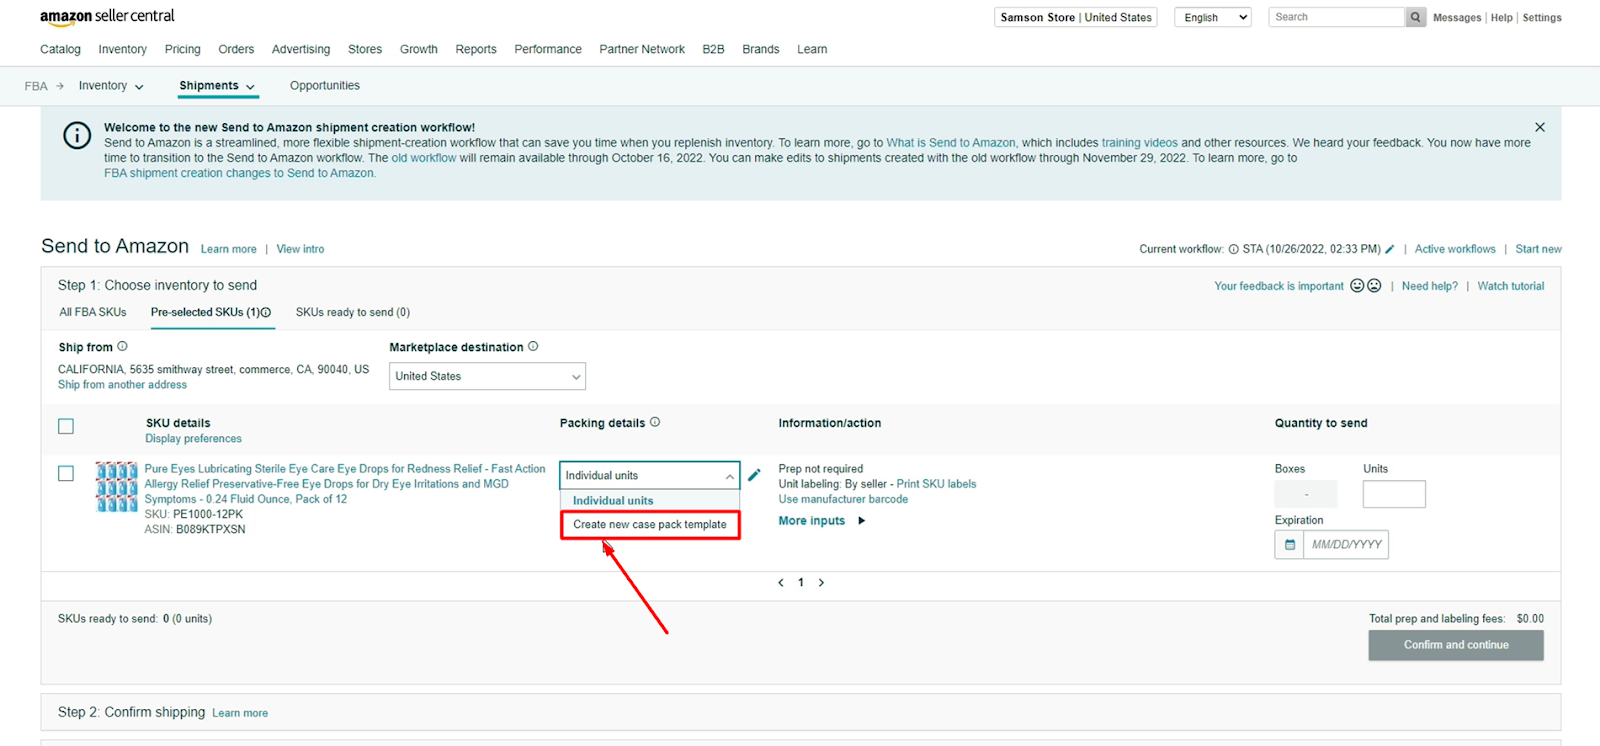This screenshot has width=1600, height=746.
Task: Go to the previous page arrow
Action: [x=781, y=582]
